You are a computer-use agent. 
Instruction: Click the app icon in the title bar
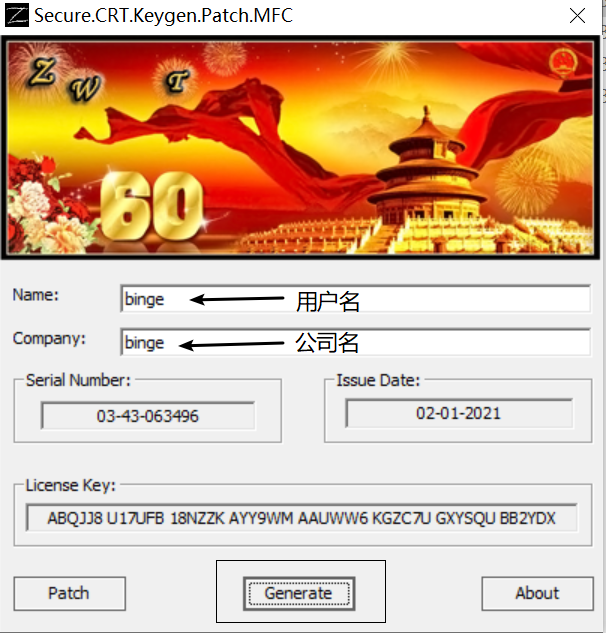[16, 16]
